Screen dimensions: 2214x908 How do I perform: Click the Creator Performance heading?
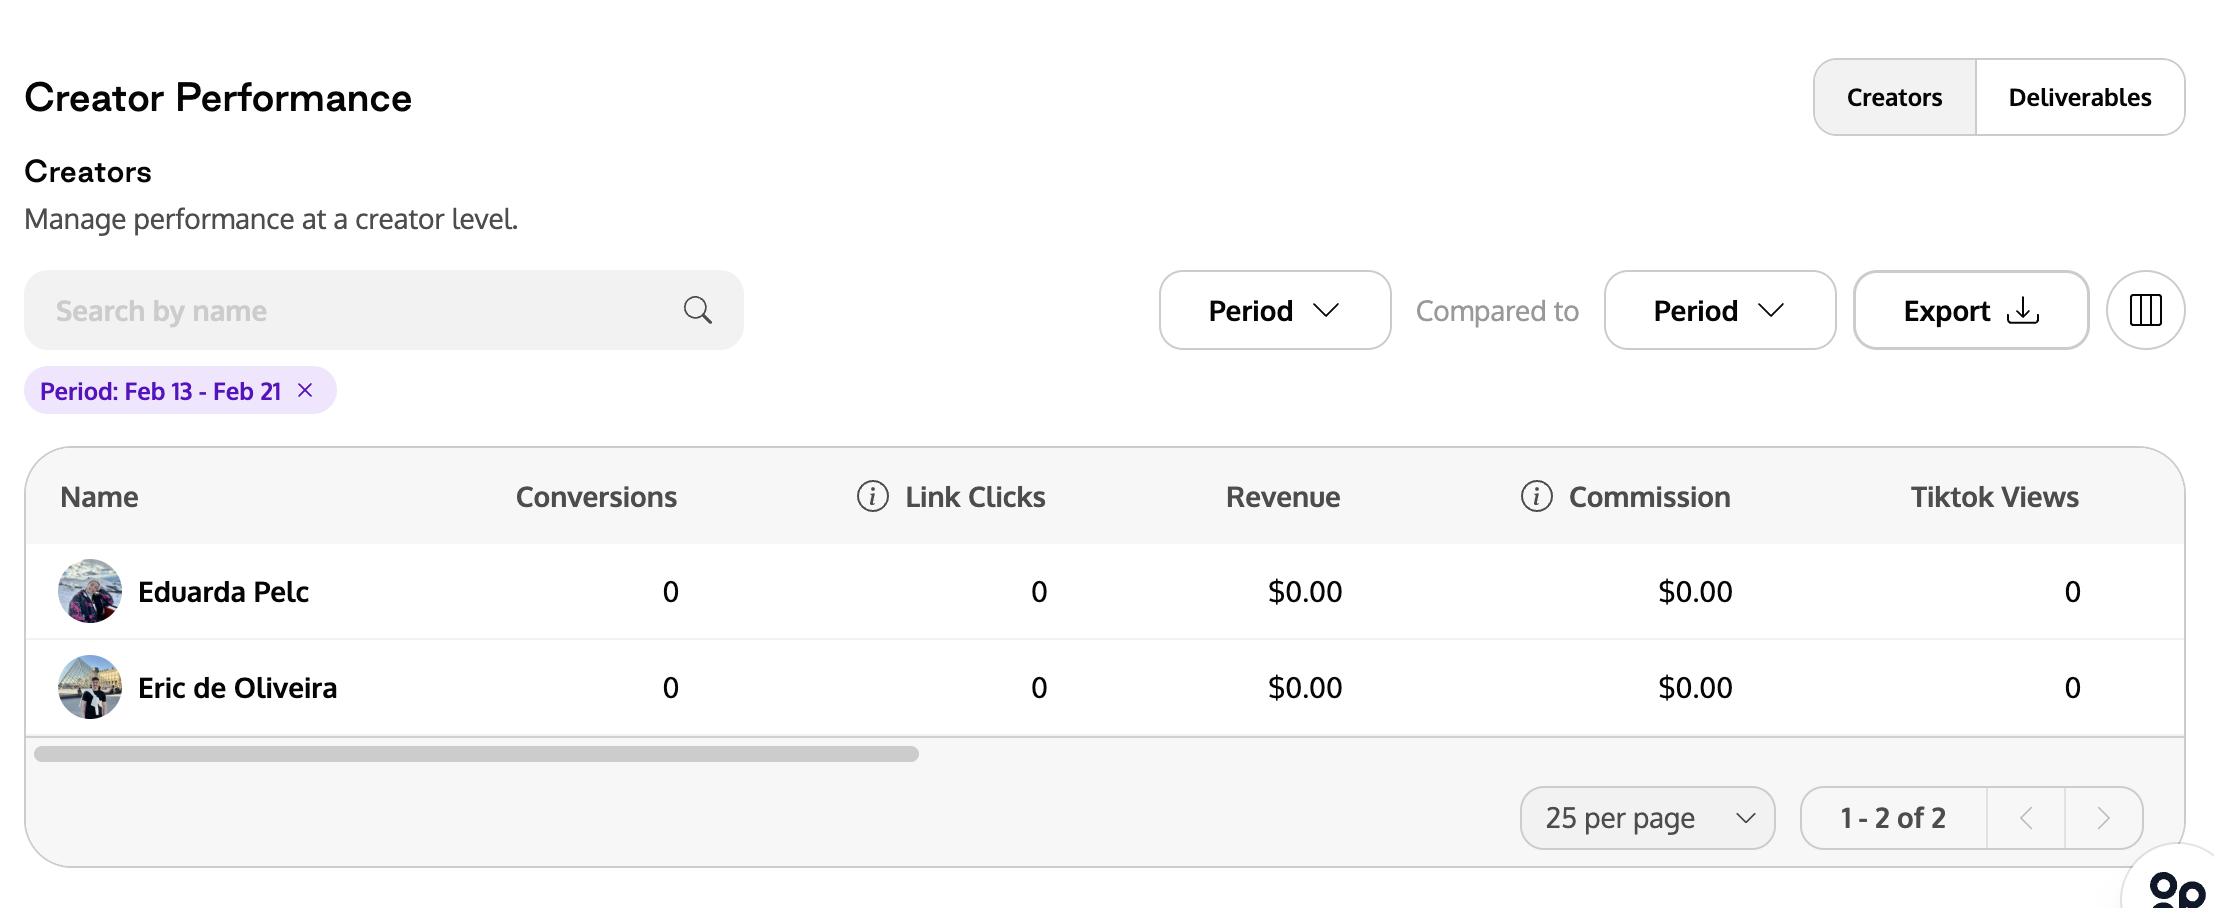click(218, 98)
